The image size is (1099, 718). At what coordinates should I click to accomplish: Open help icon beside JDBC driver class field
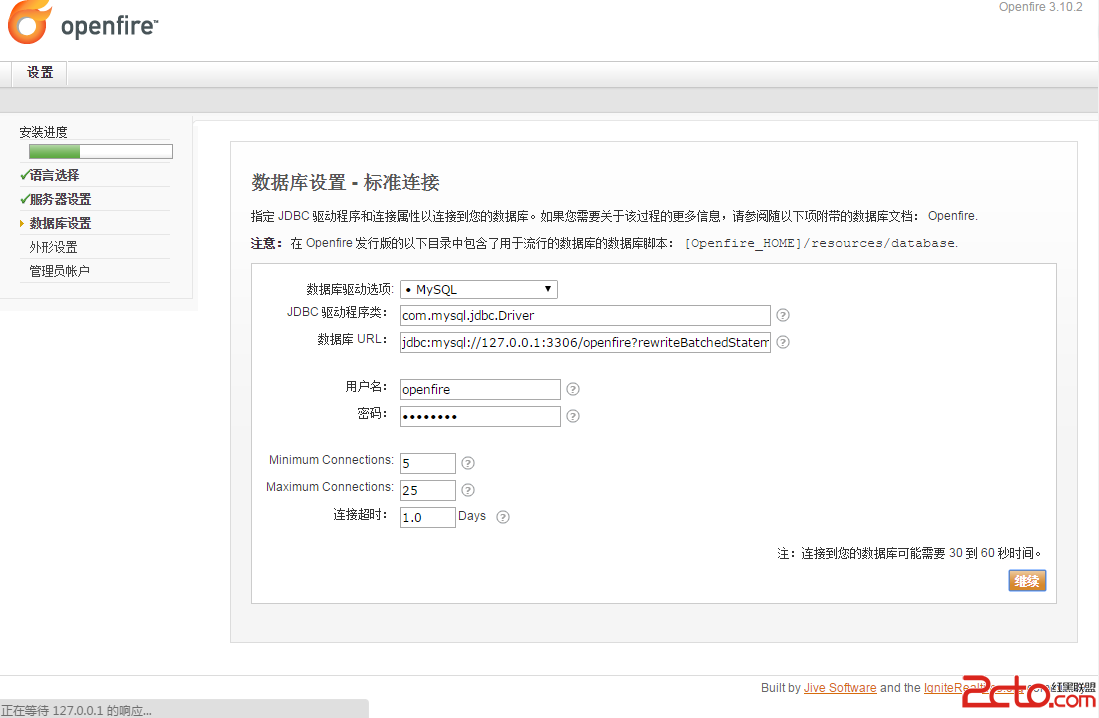pos(783,316)
